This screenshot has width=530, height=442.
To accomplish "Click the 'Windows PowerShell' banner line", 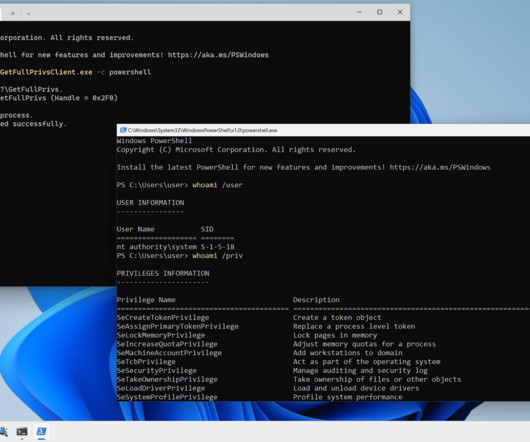I will click(154, 141).
